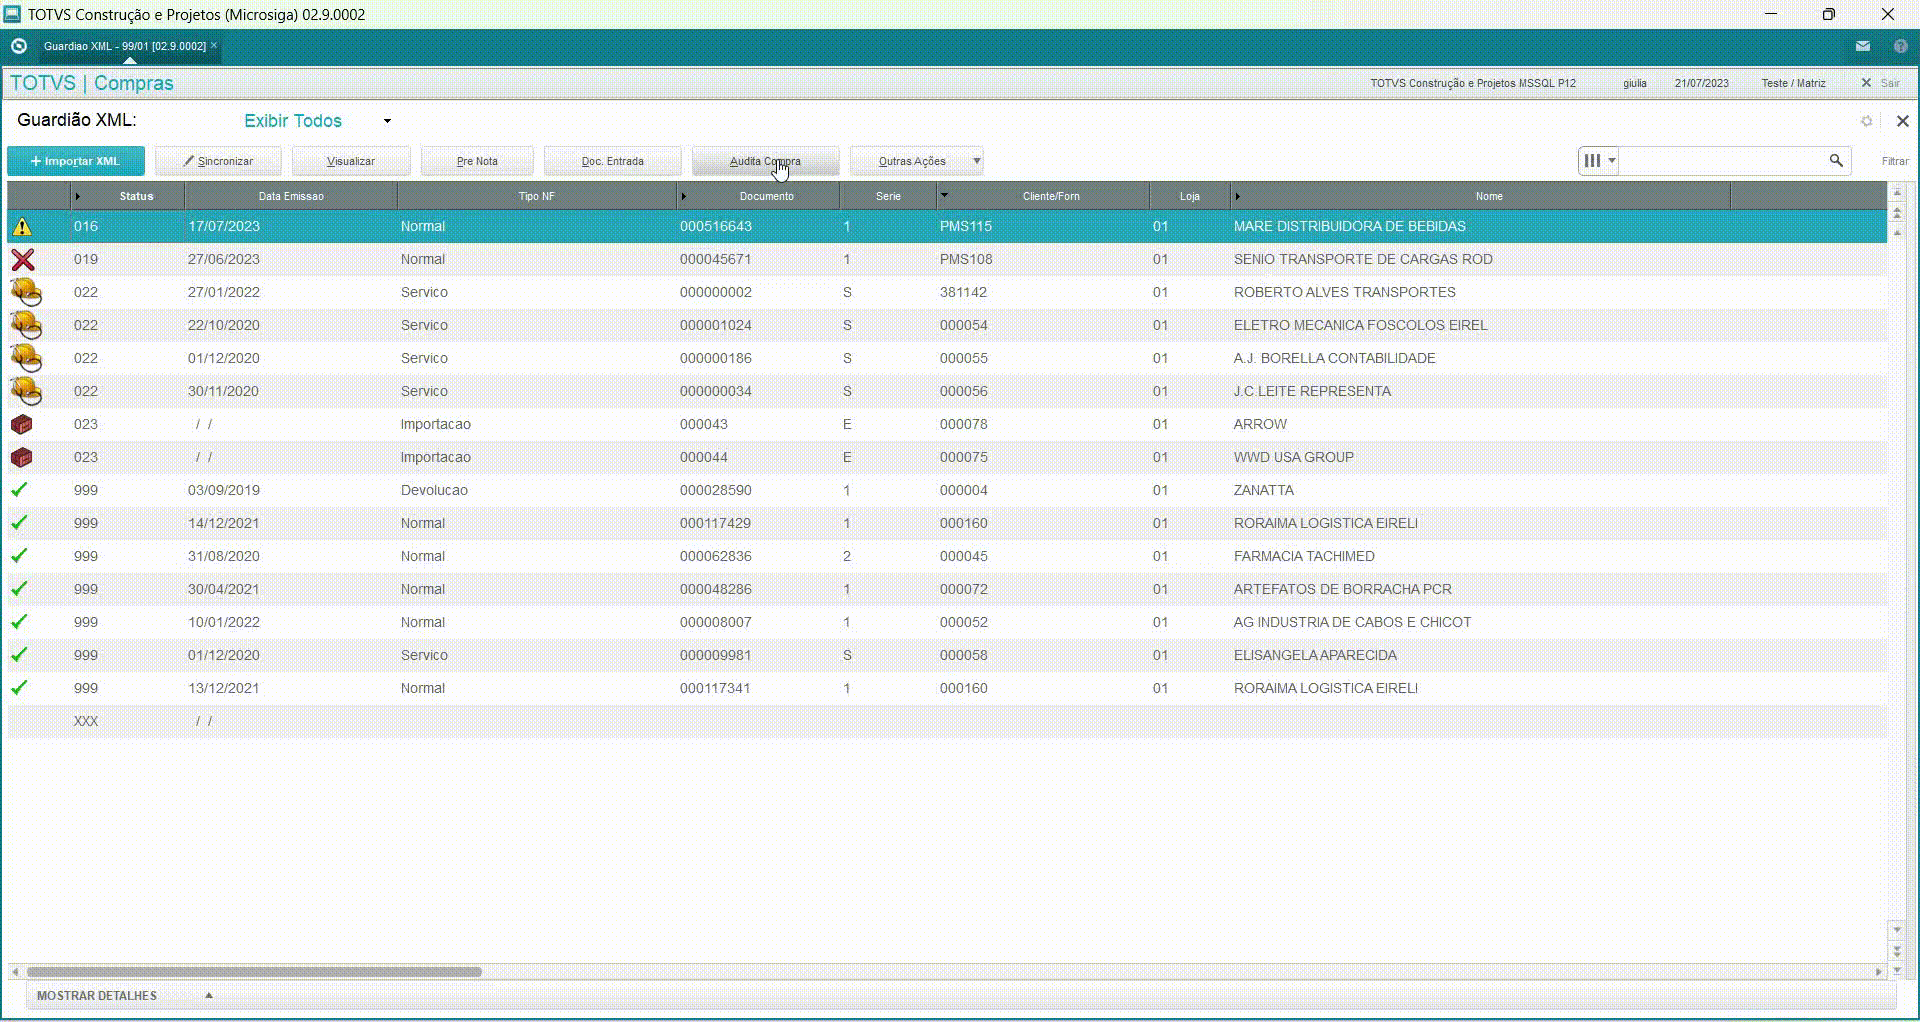Viewport: 1920px width, 1022px height.
Task: Close the Guardiao XML tab
Action: (x=214, y=45)
